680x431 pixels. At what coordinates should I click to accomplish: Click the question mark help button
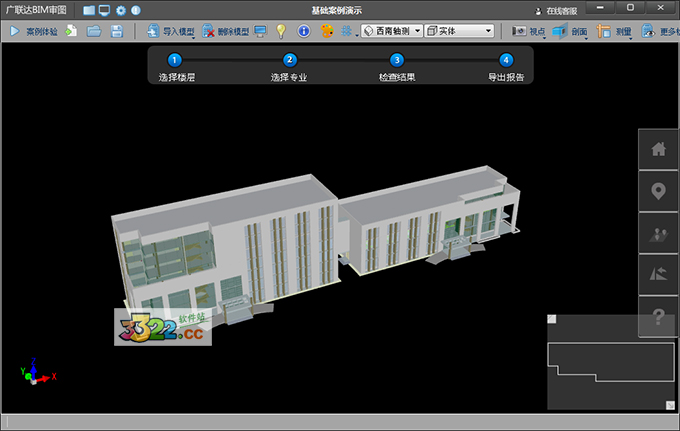pyautogui.click(x=658, y=317)
